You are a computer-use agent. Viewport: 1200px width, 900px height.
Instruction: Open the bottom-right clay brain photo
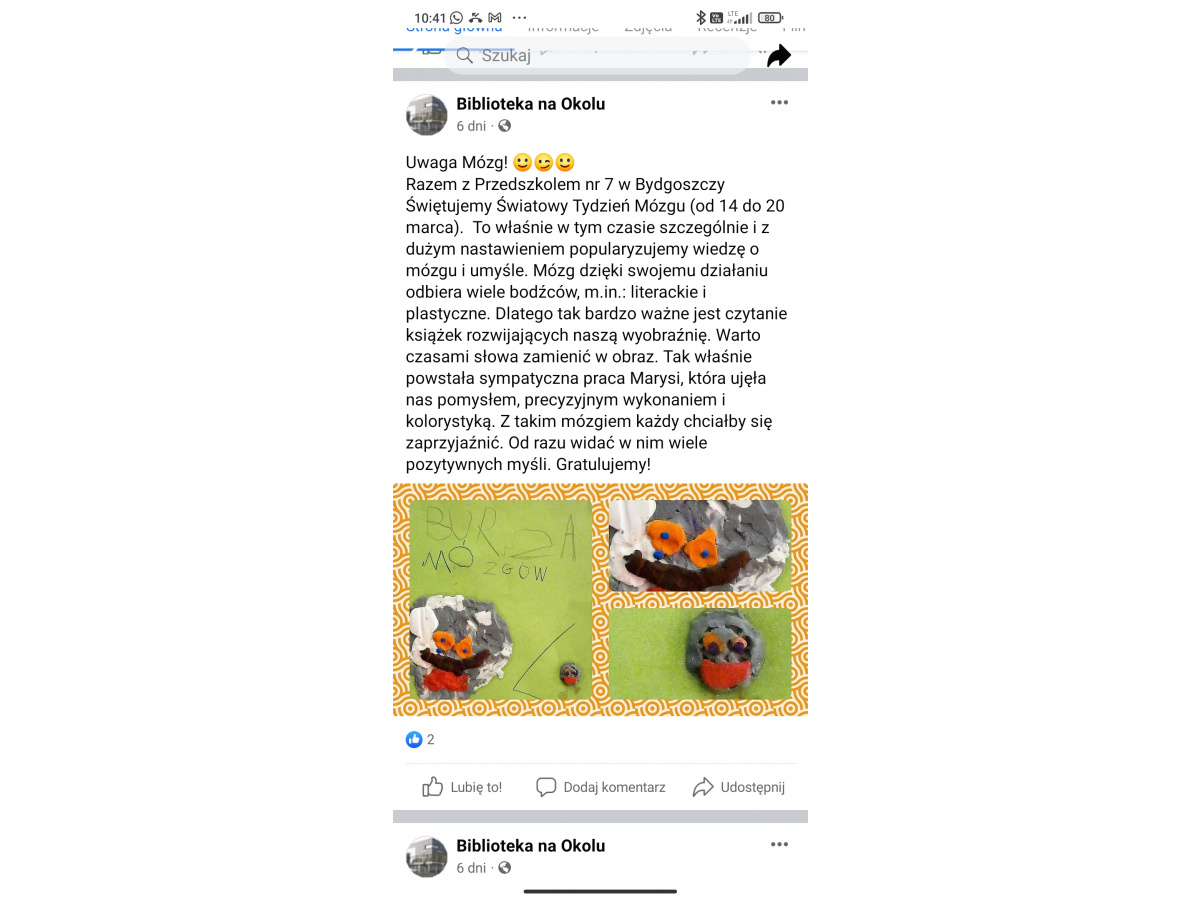point(700,654)
